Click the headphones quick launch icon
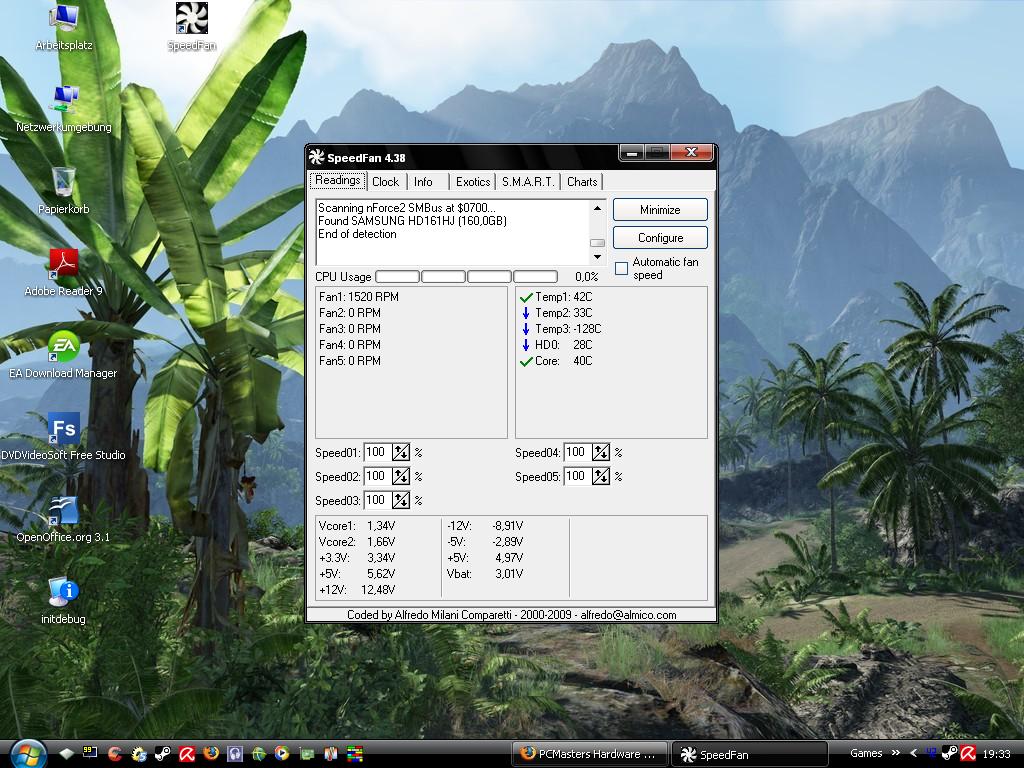Viewport: 1024px width, 768px height. click(234, 754)
